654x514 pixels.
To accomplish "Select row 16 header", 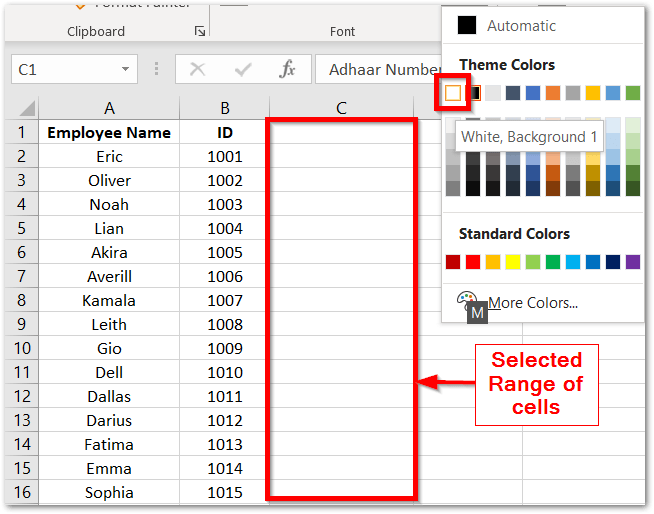I will 22,492.
